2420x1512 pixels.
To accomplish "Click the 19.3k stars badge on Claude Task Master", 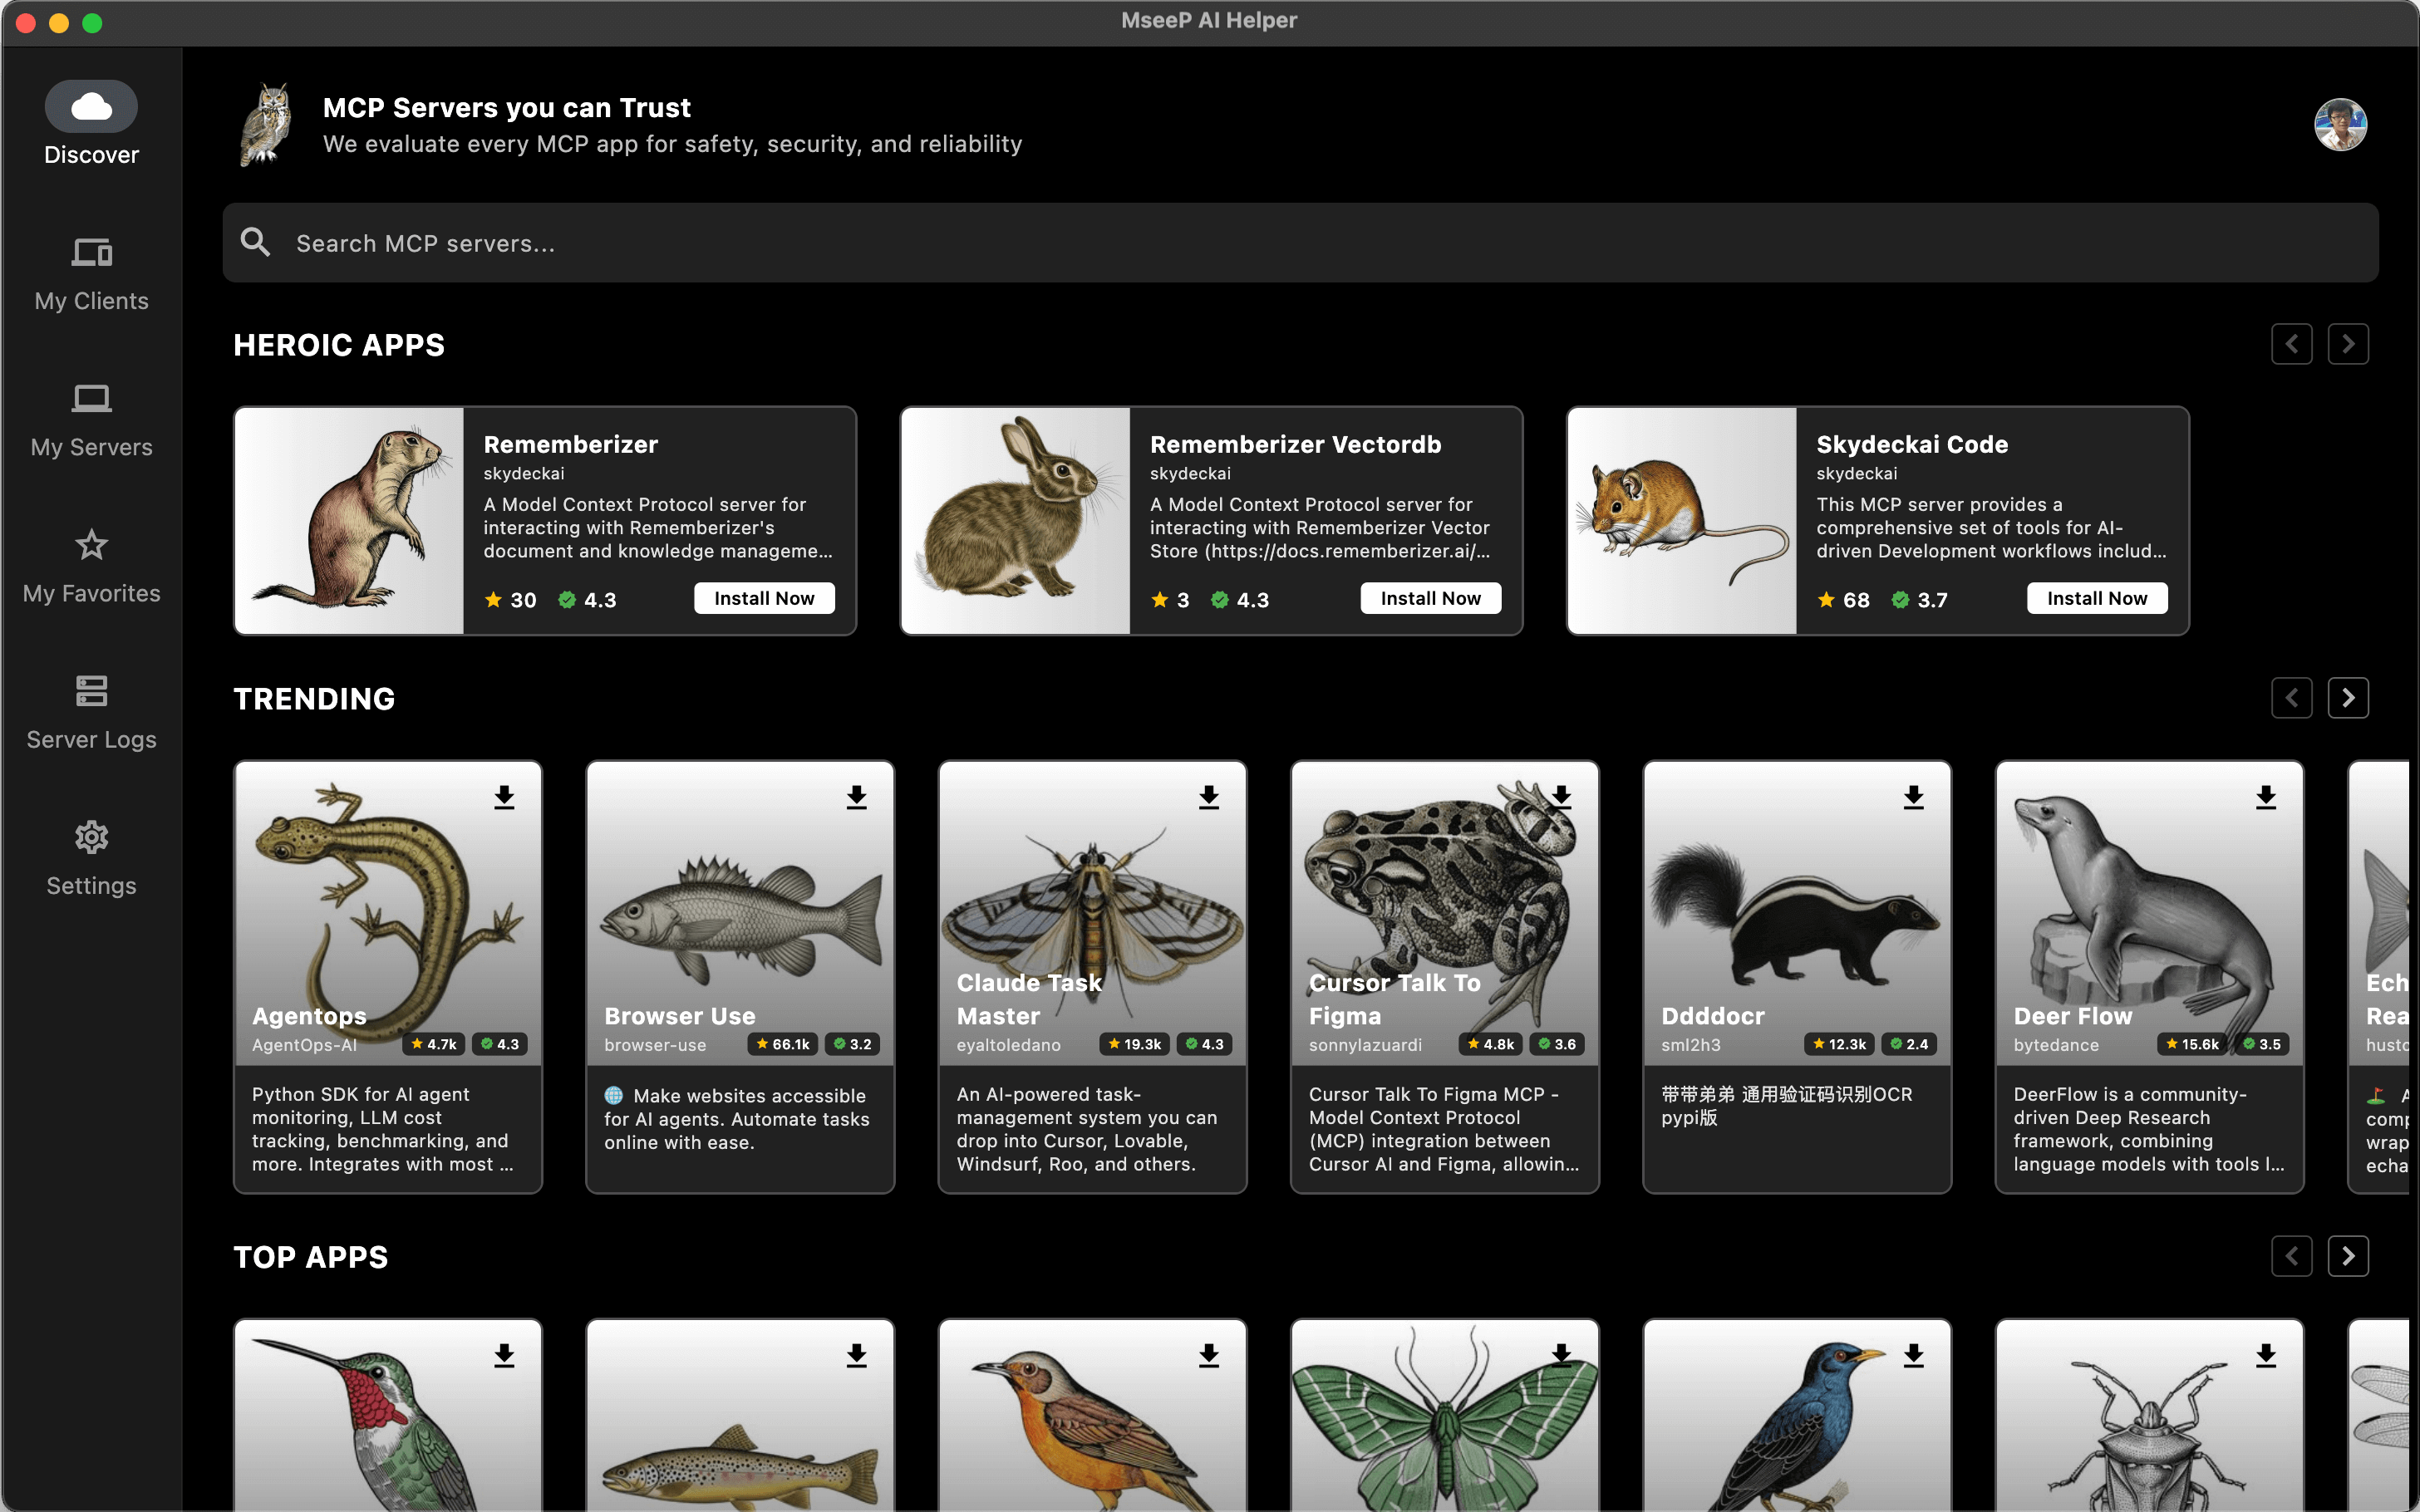I will click(x=1135, y=1044).
